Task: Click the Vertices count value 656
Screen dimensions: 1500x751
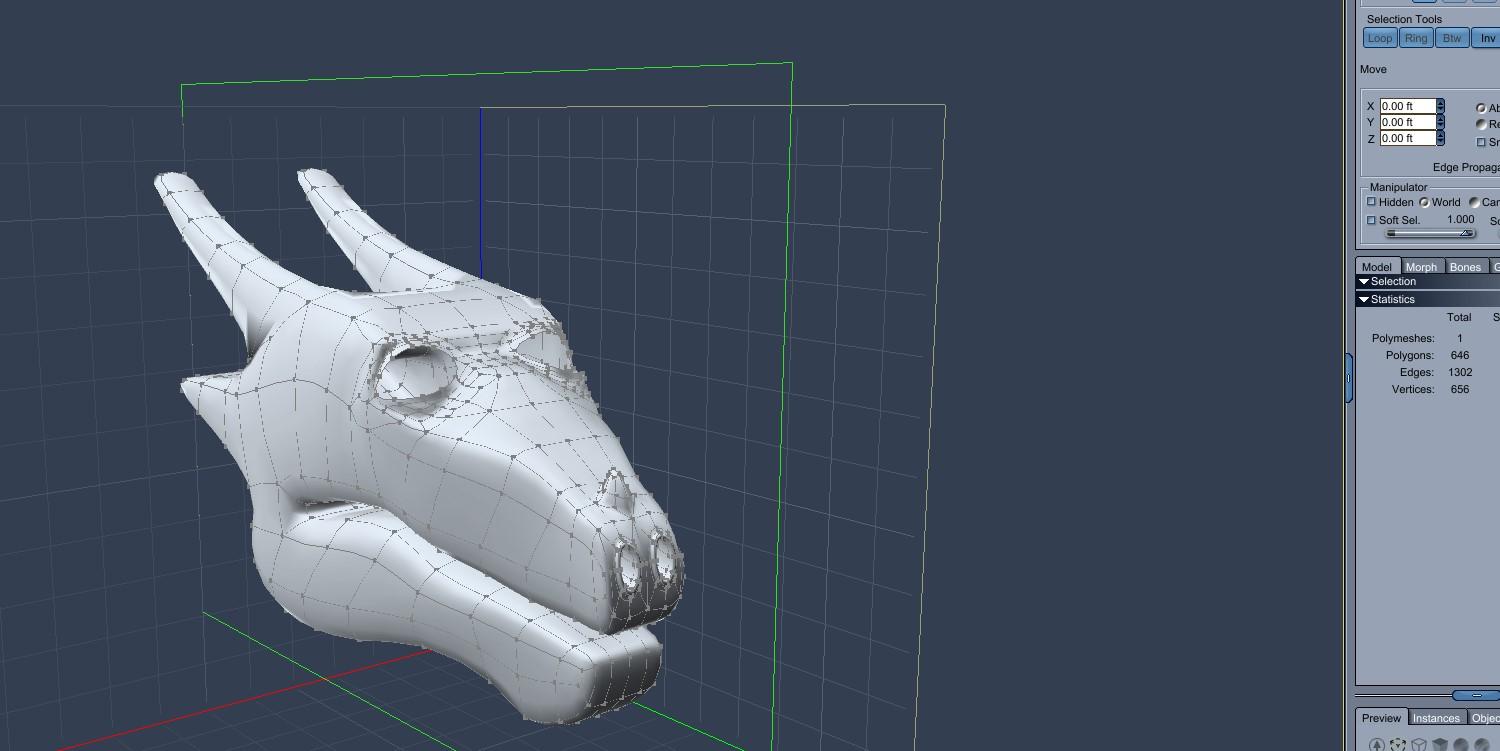Action: click(1460, 389)
